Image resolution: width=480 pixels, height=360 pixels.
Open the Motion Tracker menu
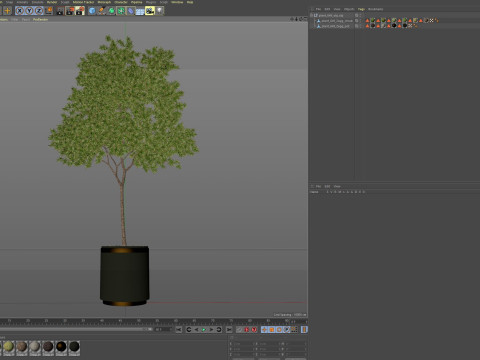click(83, 2)
